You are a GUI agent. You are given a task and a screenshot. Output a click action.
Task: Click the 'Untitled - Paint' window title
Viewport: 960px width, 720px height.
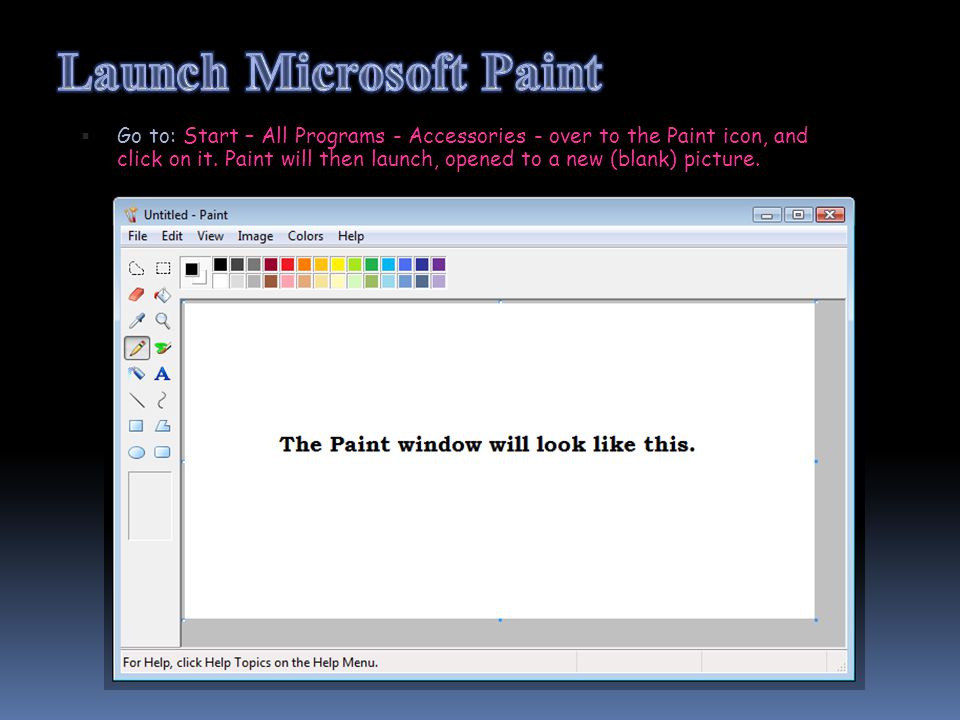point(186,215)
